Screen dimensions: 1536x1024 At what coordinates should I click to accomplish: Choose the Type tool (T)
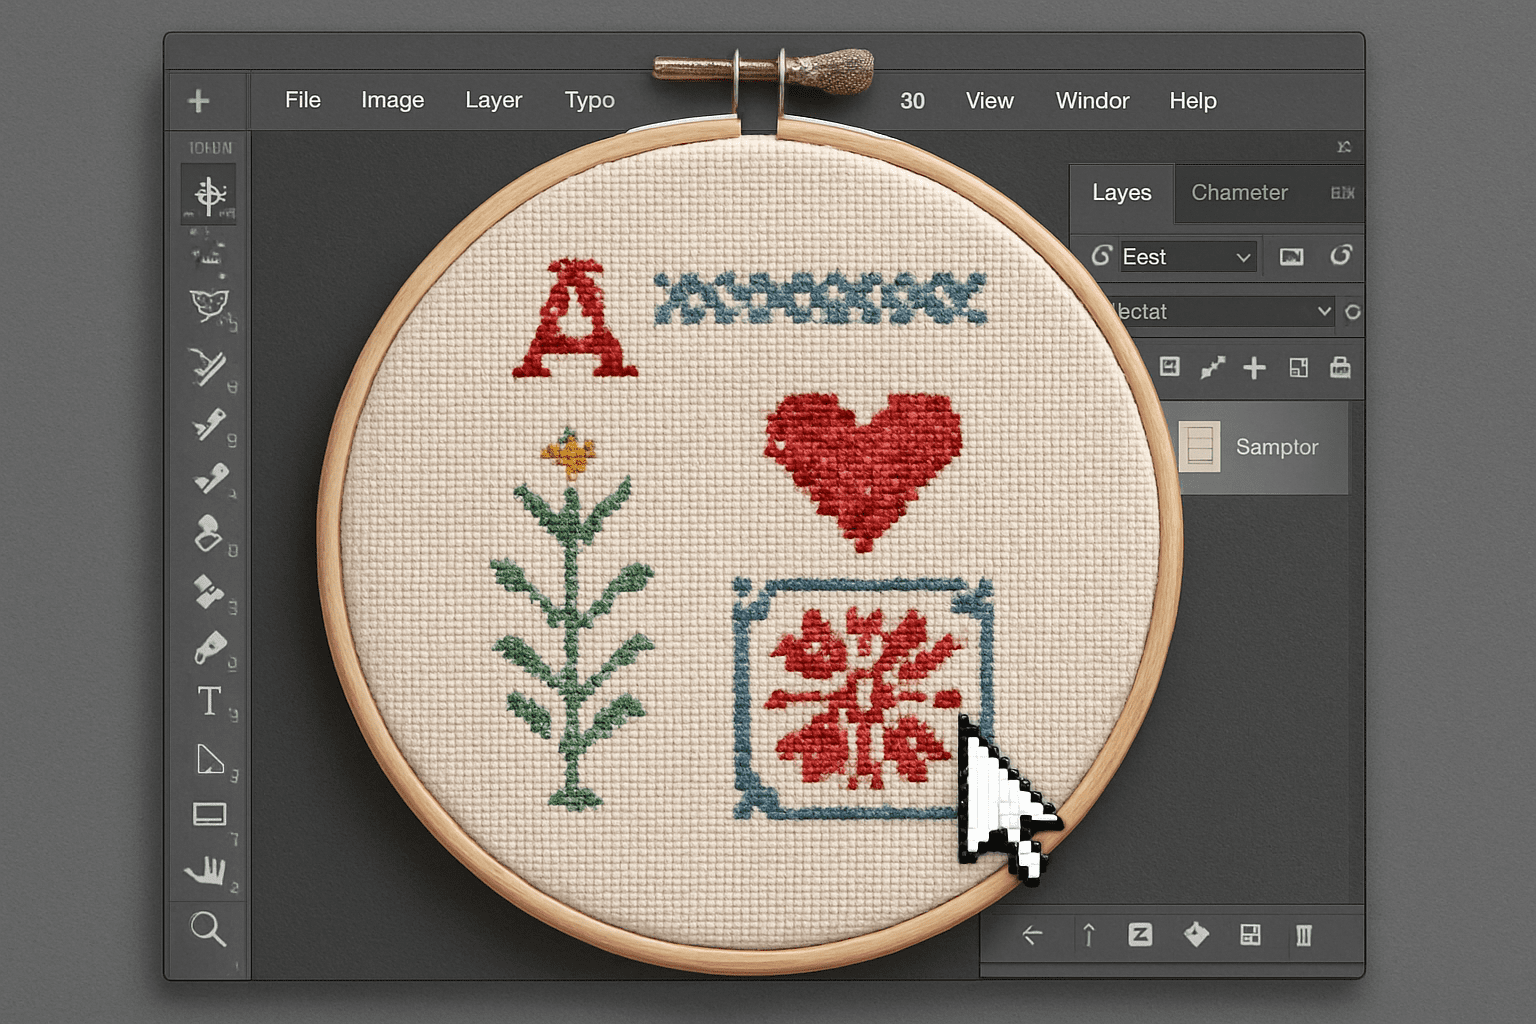tap(209, 701)
